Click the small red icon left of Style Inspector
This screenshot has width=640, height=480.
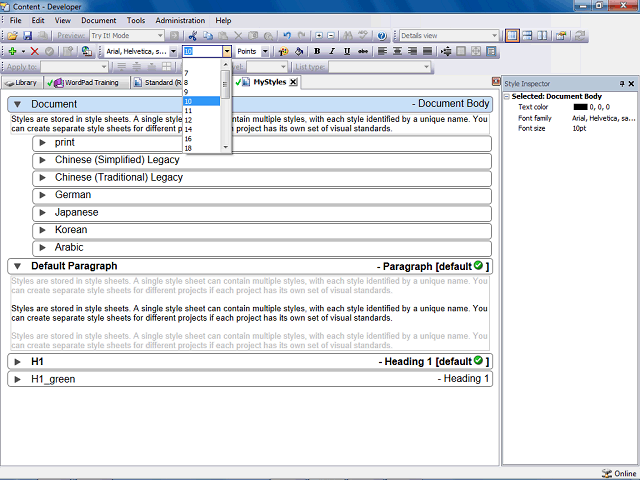coord(496,82)
